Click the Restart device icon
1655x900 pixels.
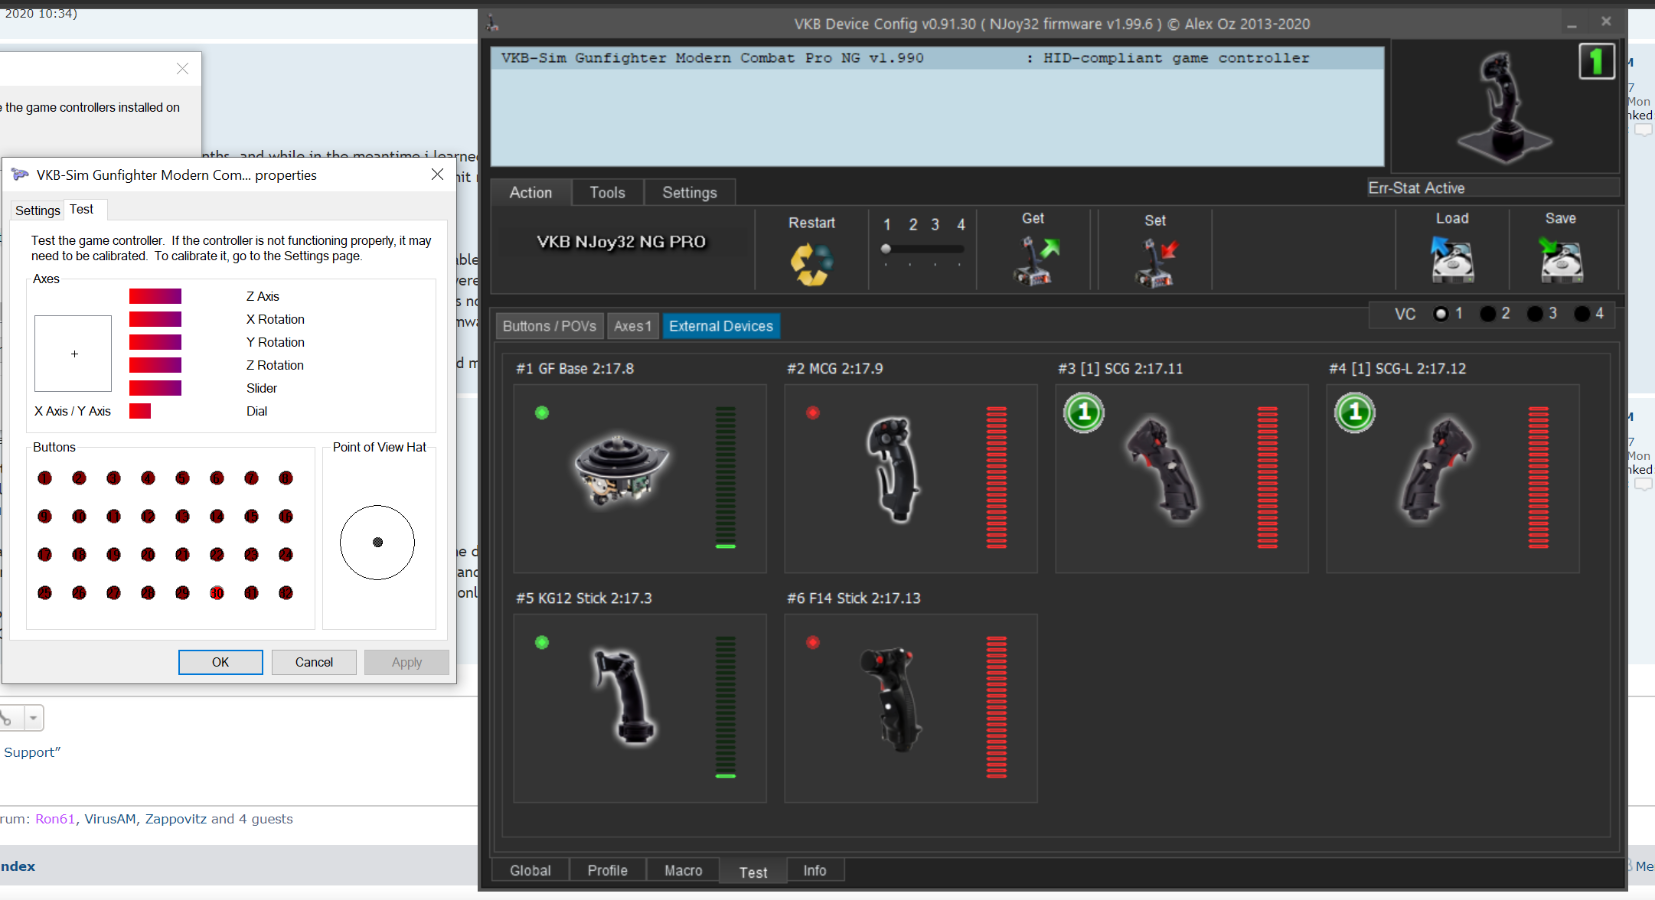(811, 264)
